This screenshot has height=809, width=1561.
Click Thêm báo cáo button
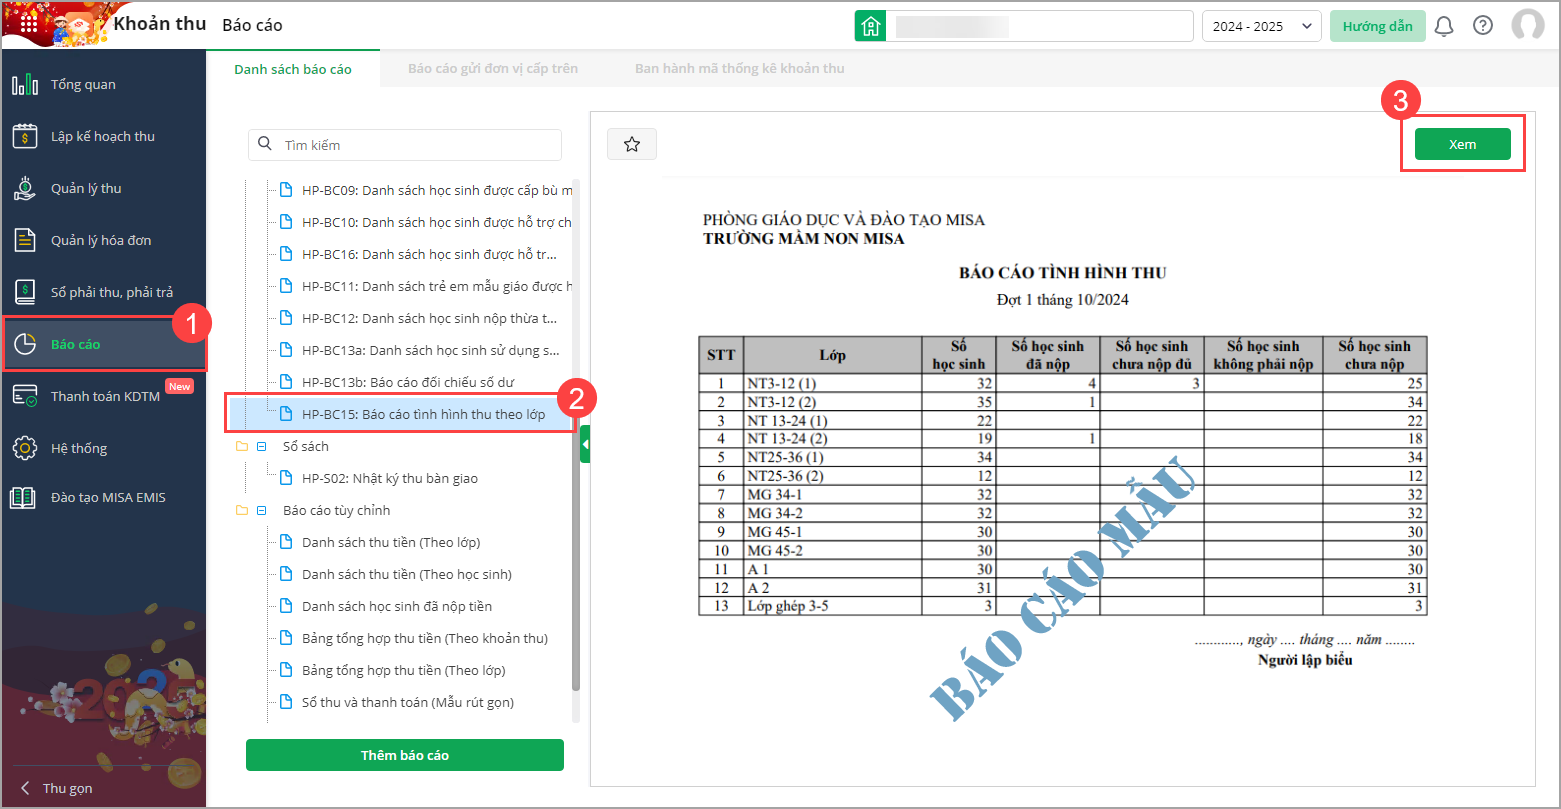(405, 755)
